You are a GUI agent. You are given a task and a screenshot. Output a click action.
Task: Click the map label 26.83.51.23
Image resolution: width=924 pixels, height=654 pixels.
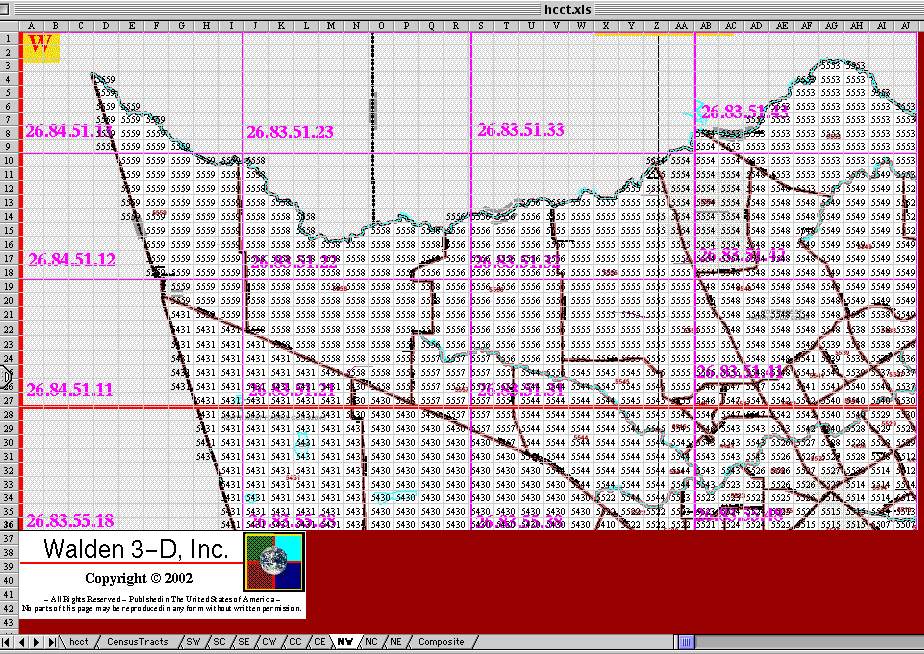click(289, 132)
